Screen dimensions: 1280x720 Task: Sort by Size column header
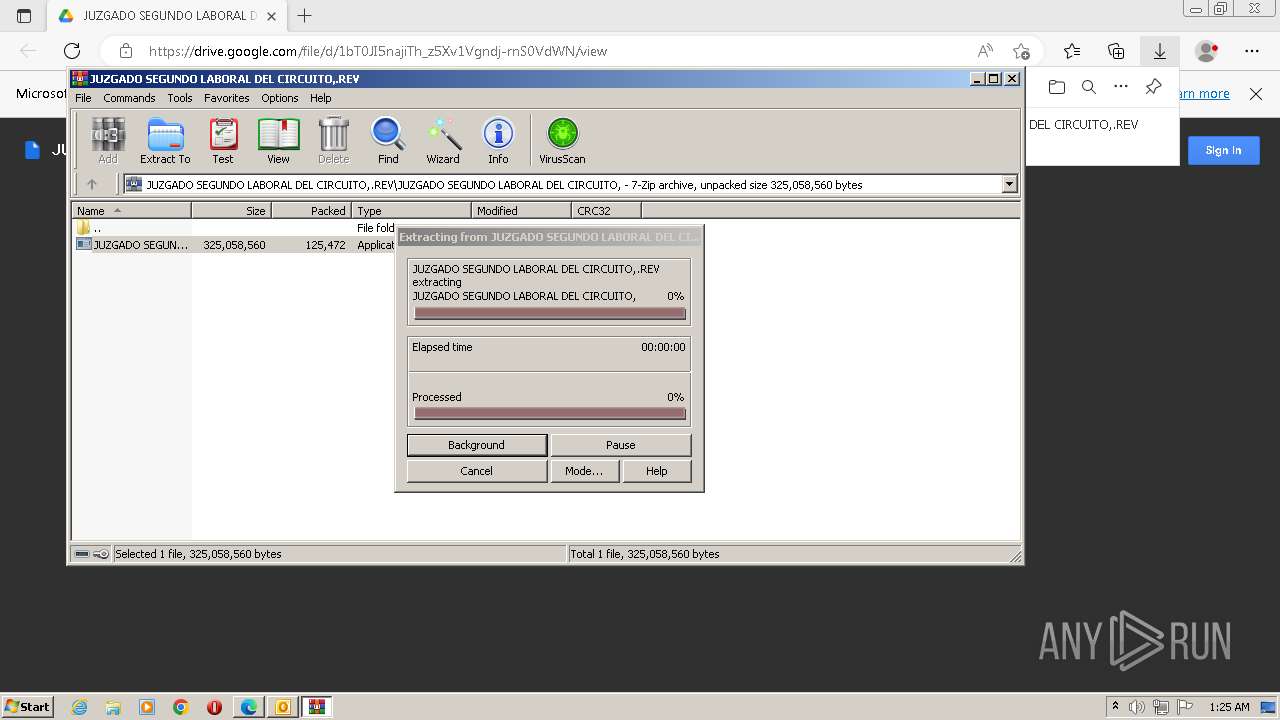[231, 211]
